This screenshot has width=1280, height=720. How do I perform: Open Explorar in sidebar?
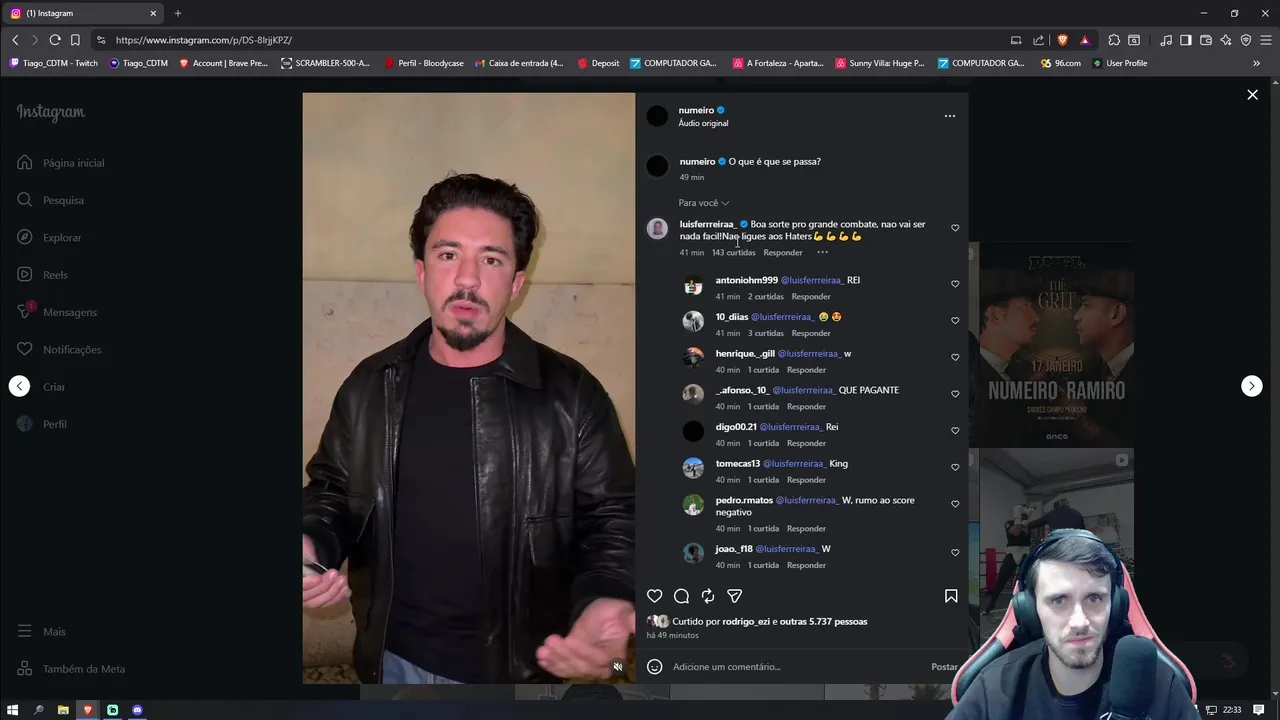click(x=49, y=238)
